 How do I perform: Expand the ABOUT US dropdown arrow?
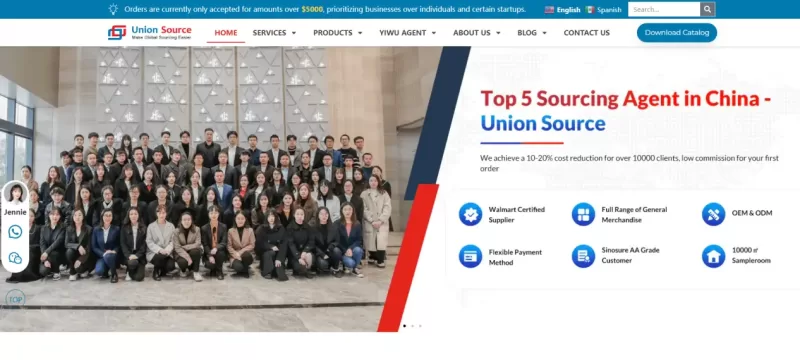coord(498,33)
